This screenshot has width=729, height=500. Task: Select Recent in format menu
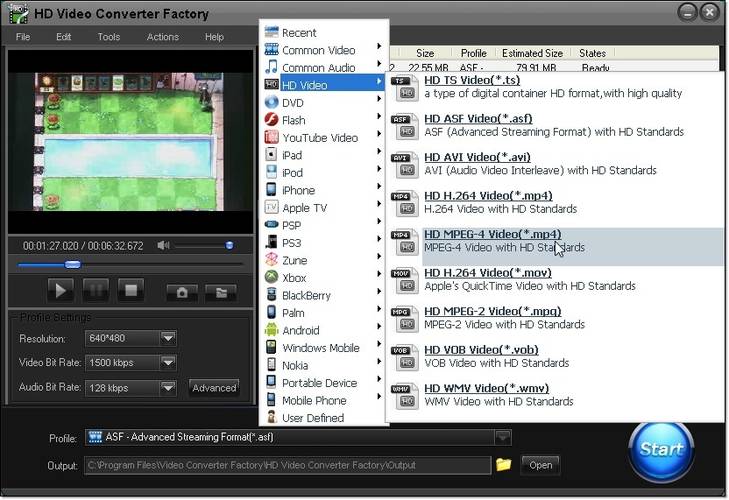(x=324, y=33)
